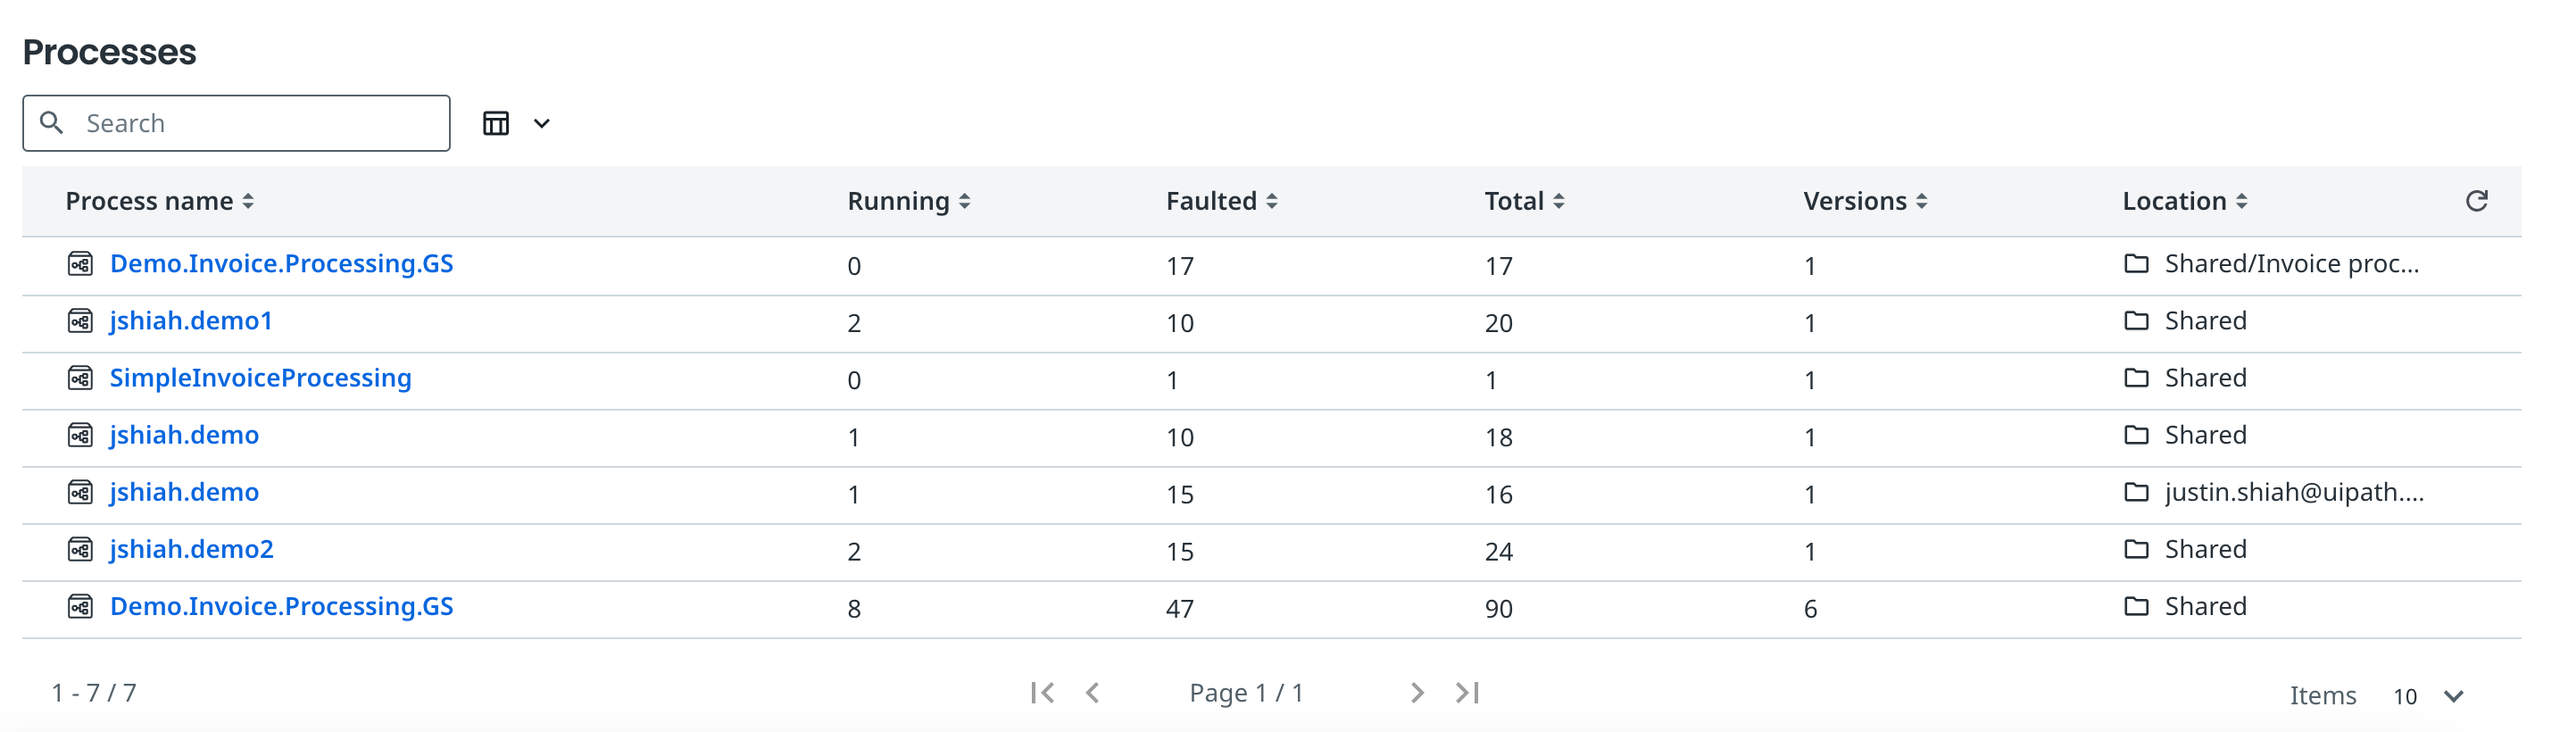Click inside the Search input field

click(x=236, y=123)
